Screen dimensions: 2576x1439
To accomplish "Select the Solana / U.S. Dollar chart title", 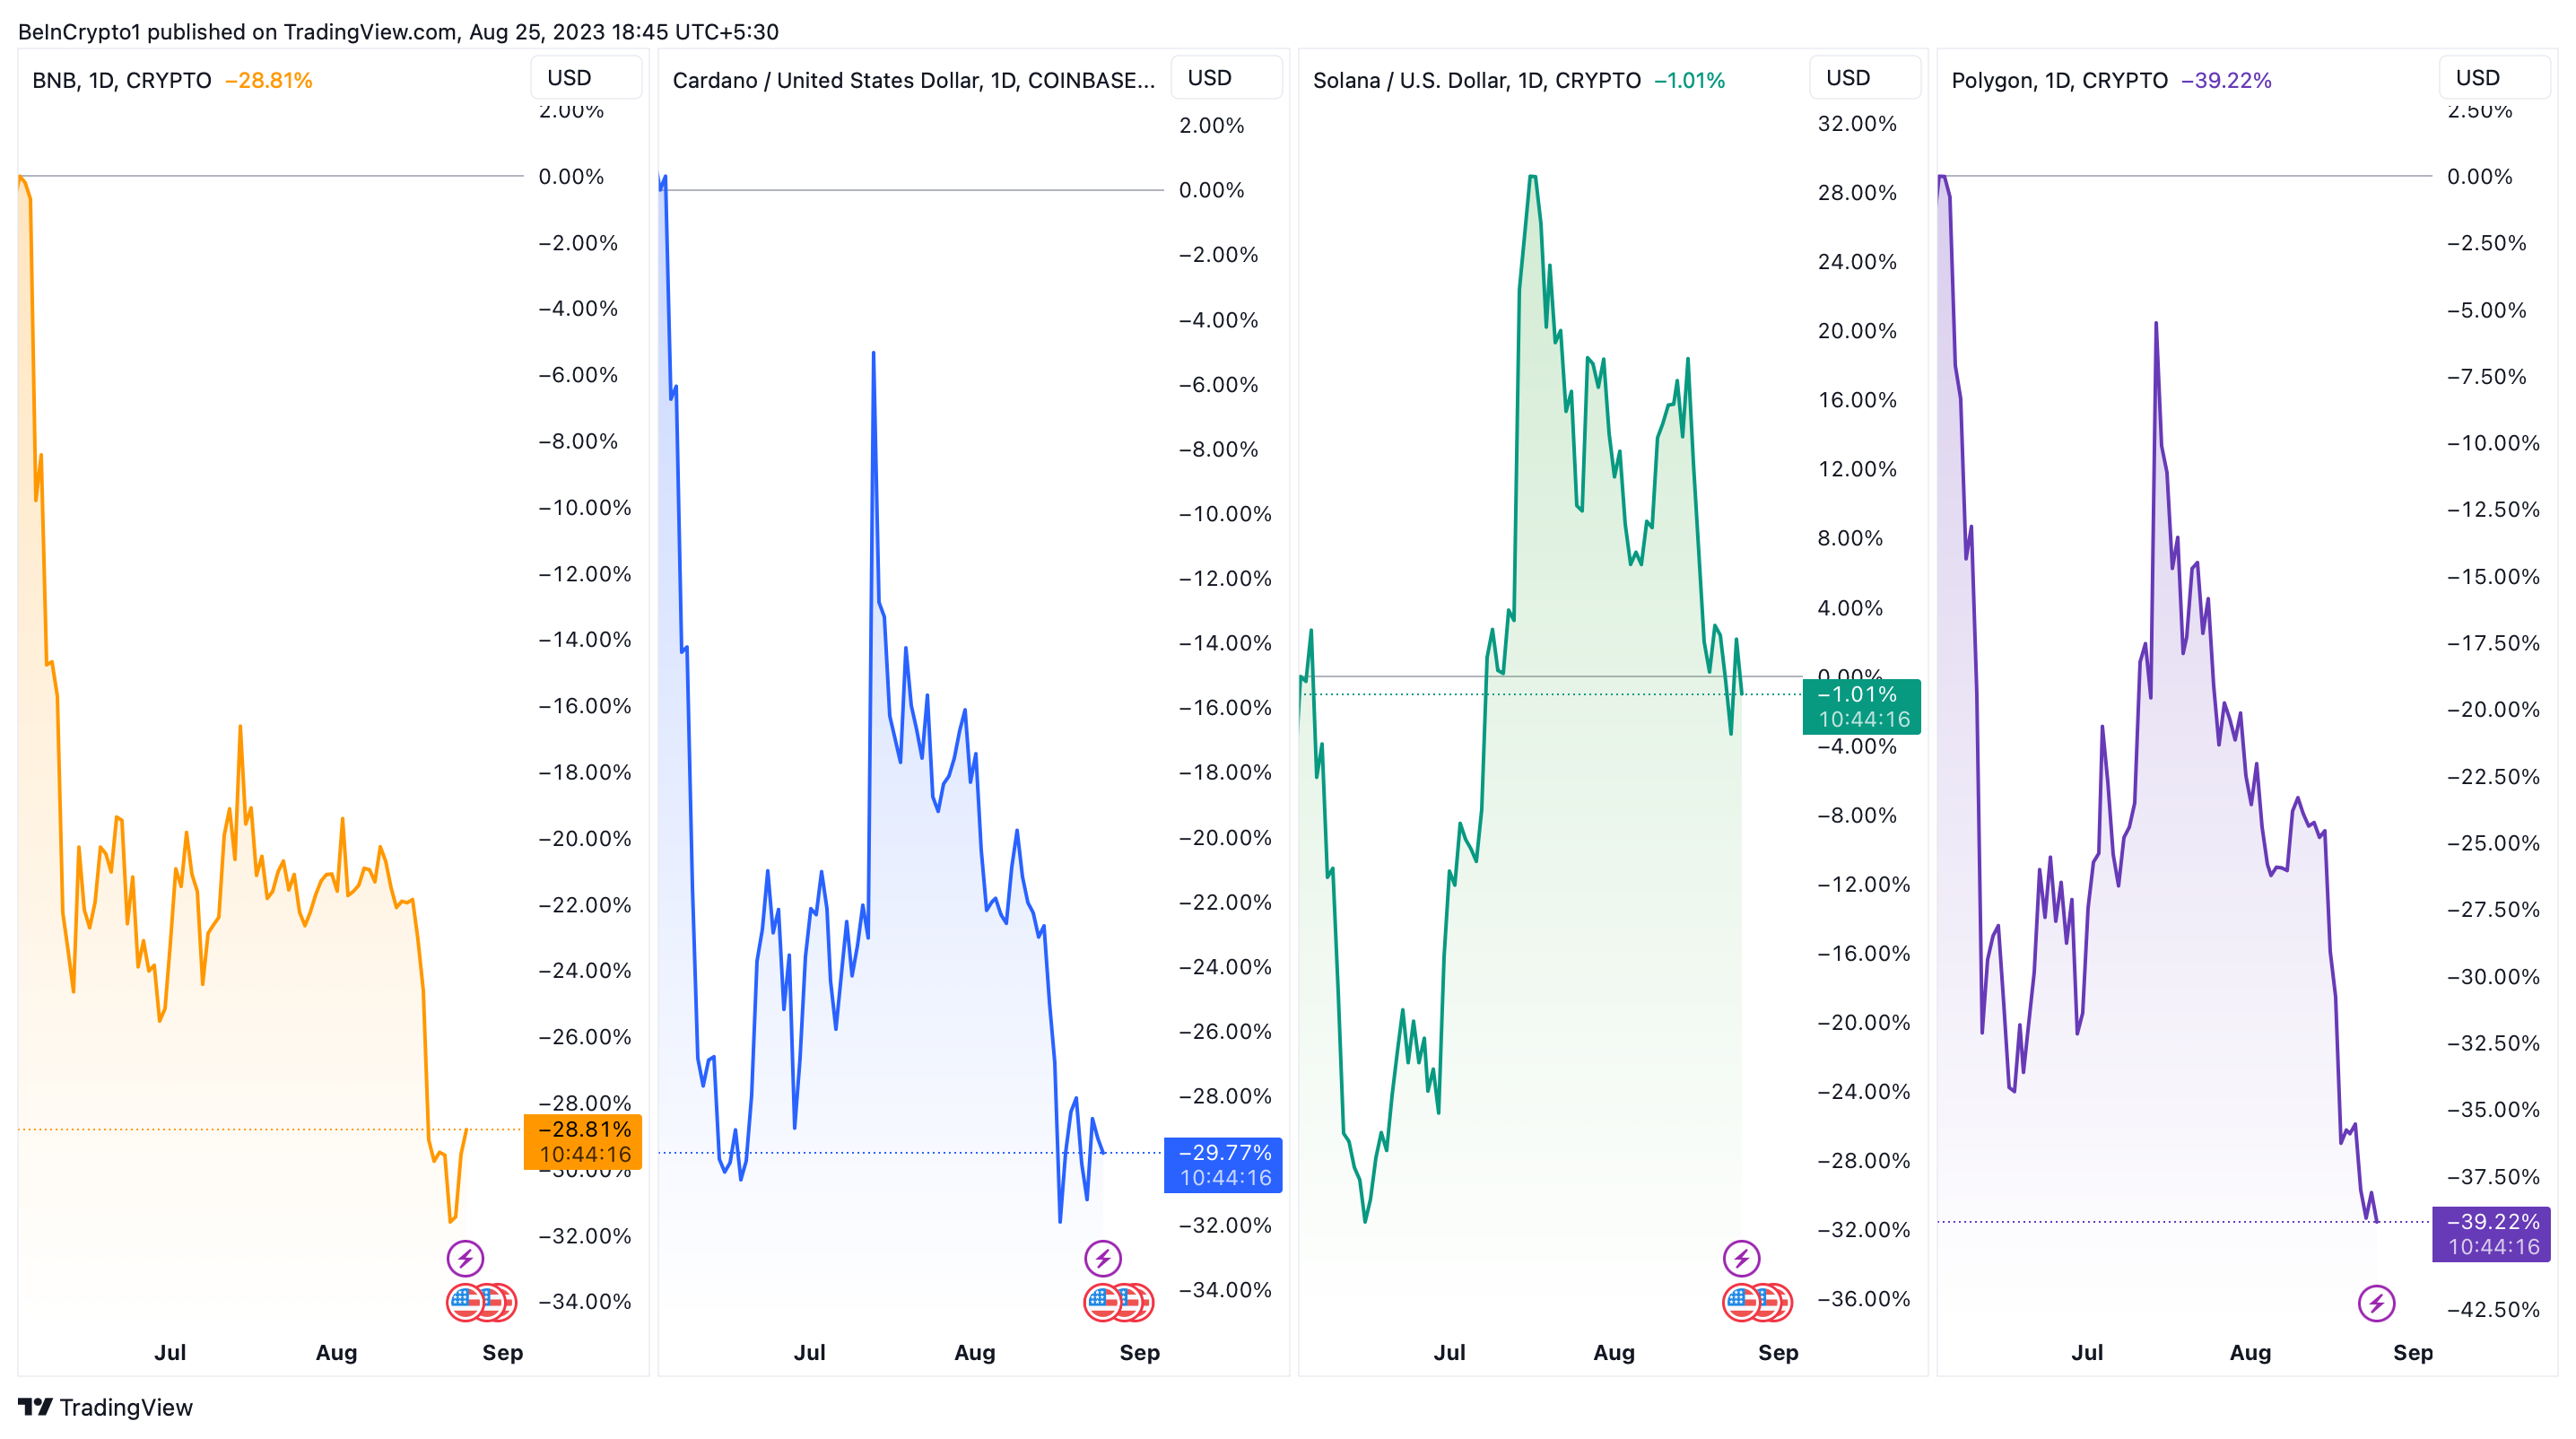I will [x=1476, y=80].
